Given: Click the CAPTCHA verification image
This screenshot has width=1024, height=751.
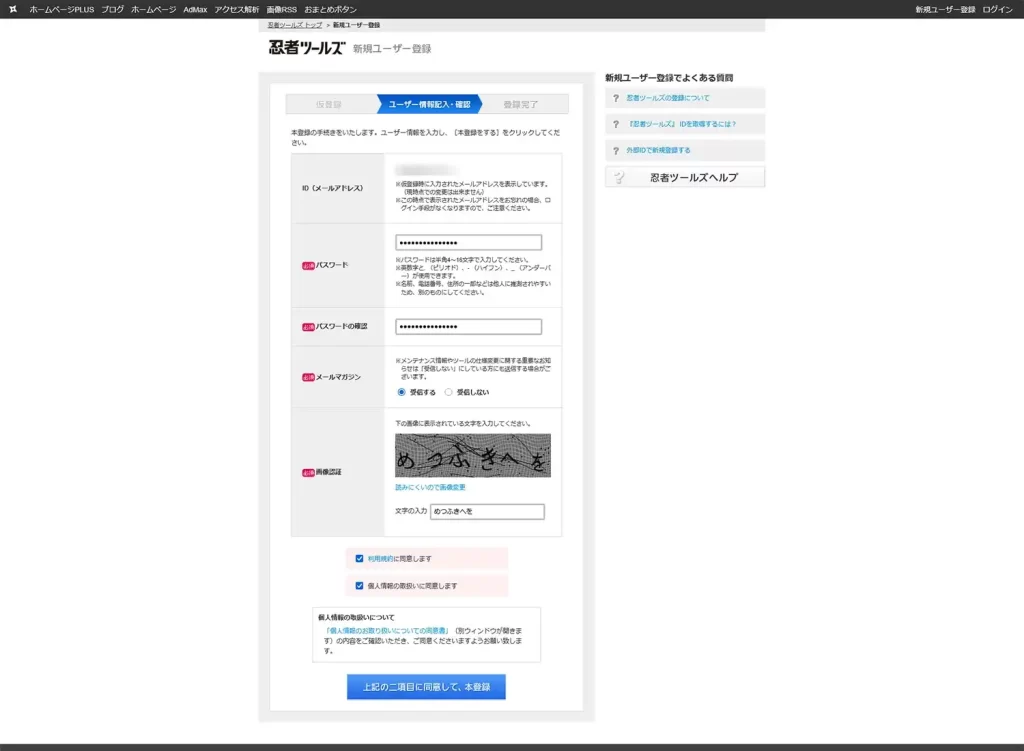Looking at the screenshot, I should [x=472, y=455].
